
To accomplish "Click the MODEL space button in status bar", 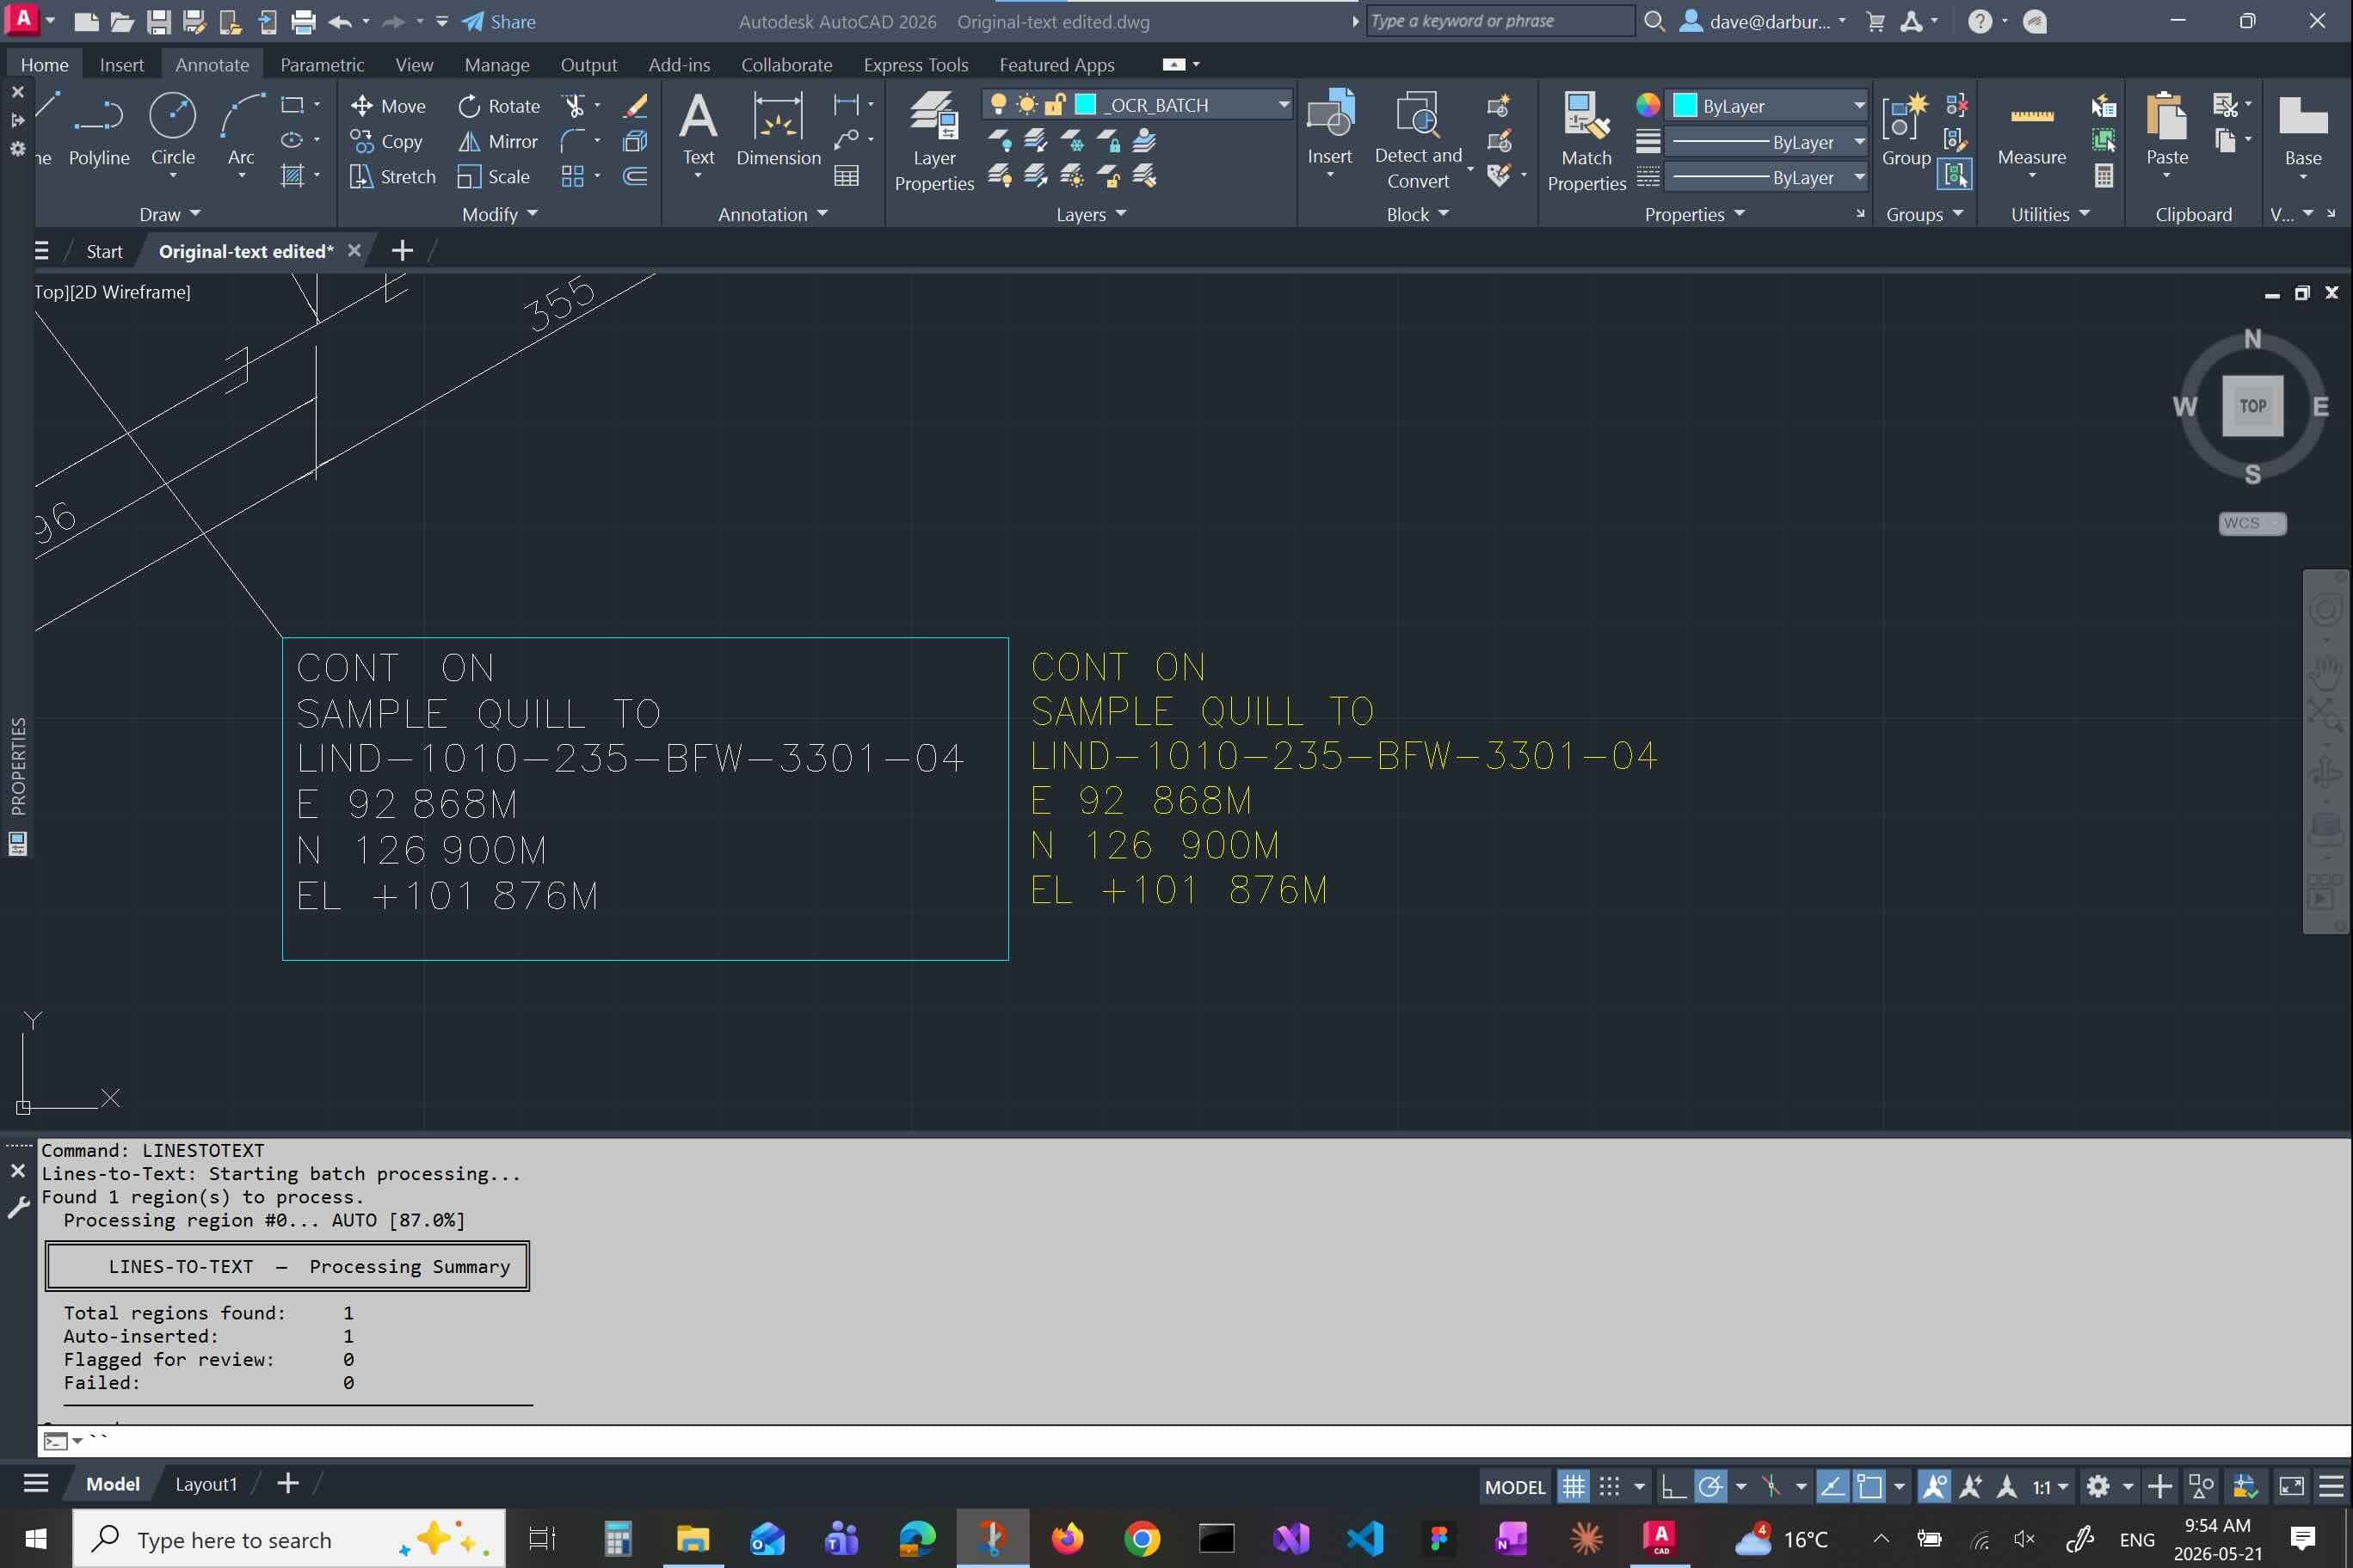I will pyautogui.click(x=1514, y=1487).
